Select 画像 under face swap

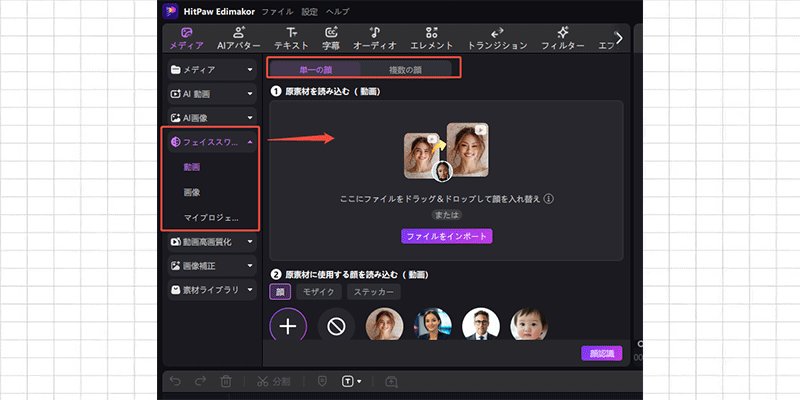(192, 192)
